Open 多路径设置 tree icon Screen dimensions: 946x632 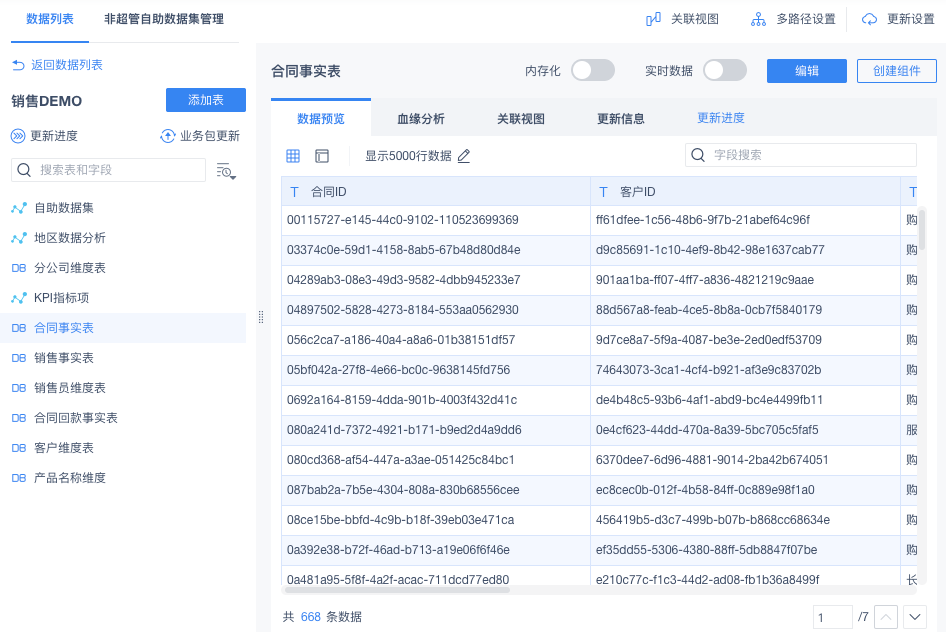[x=758, y=19]
